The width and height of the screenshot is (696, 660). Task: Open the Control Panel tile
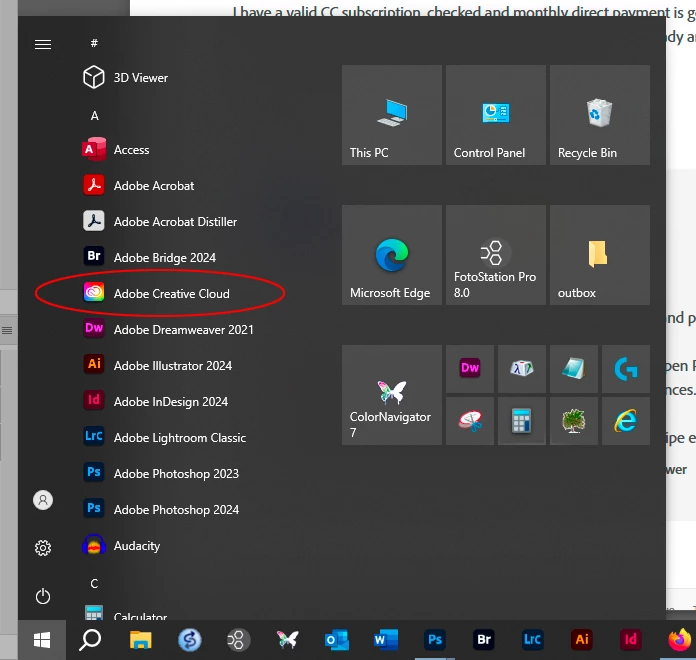[x=496, y=115]
